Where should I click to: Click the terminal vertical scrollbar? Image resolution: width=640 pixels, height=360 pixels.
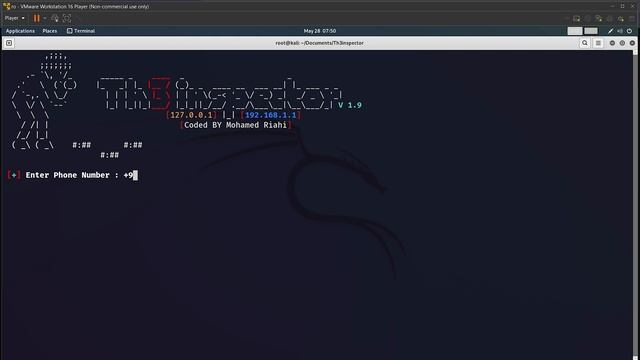pos(635,204)
